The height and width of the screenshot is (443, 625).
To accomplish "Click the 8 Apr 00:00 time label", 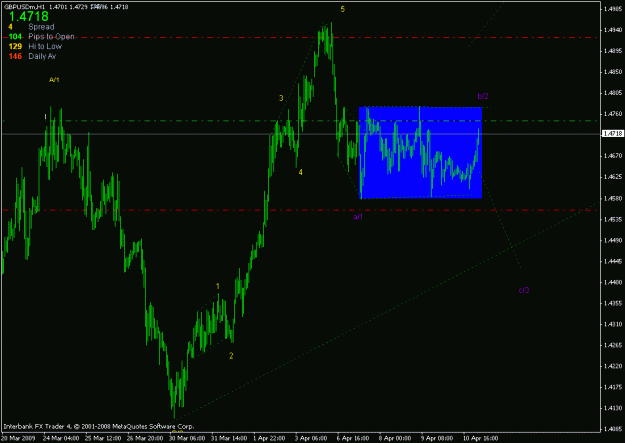I will click(x=395, y=438).
